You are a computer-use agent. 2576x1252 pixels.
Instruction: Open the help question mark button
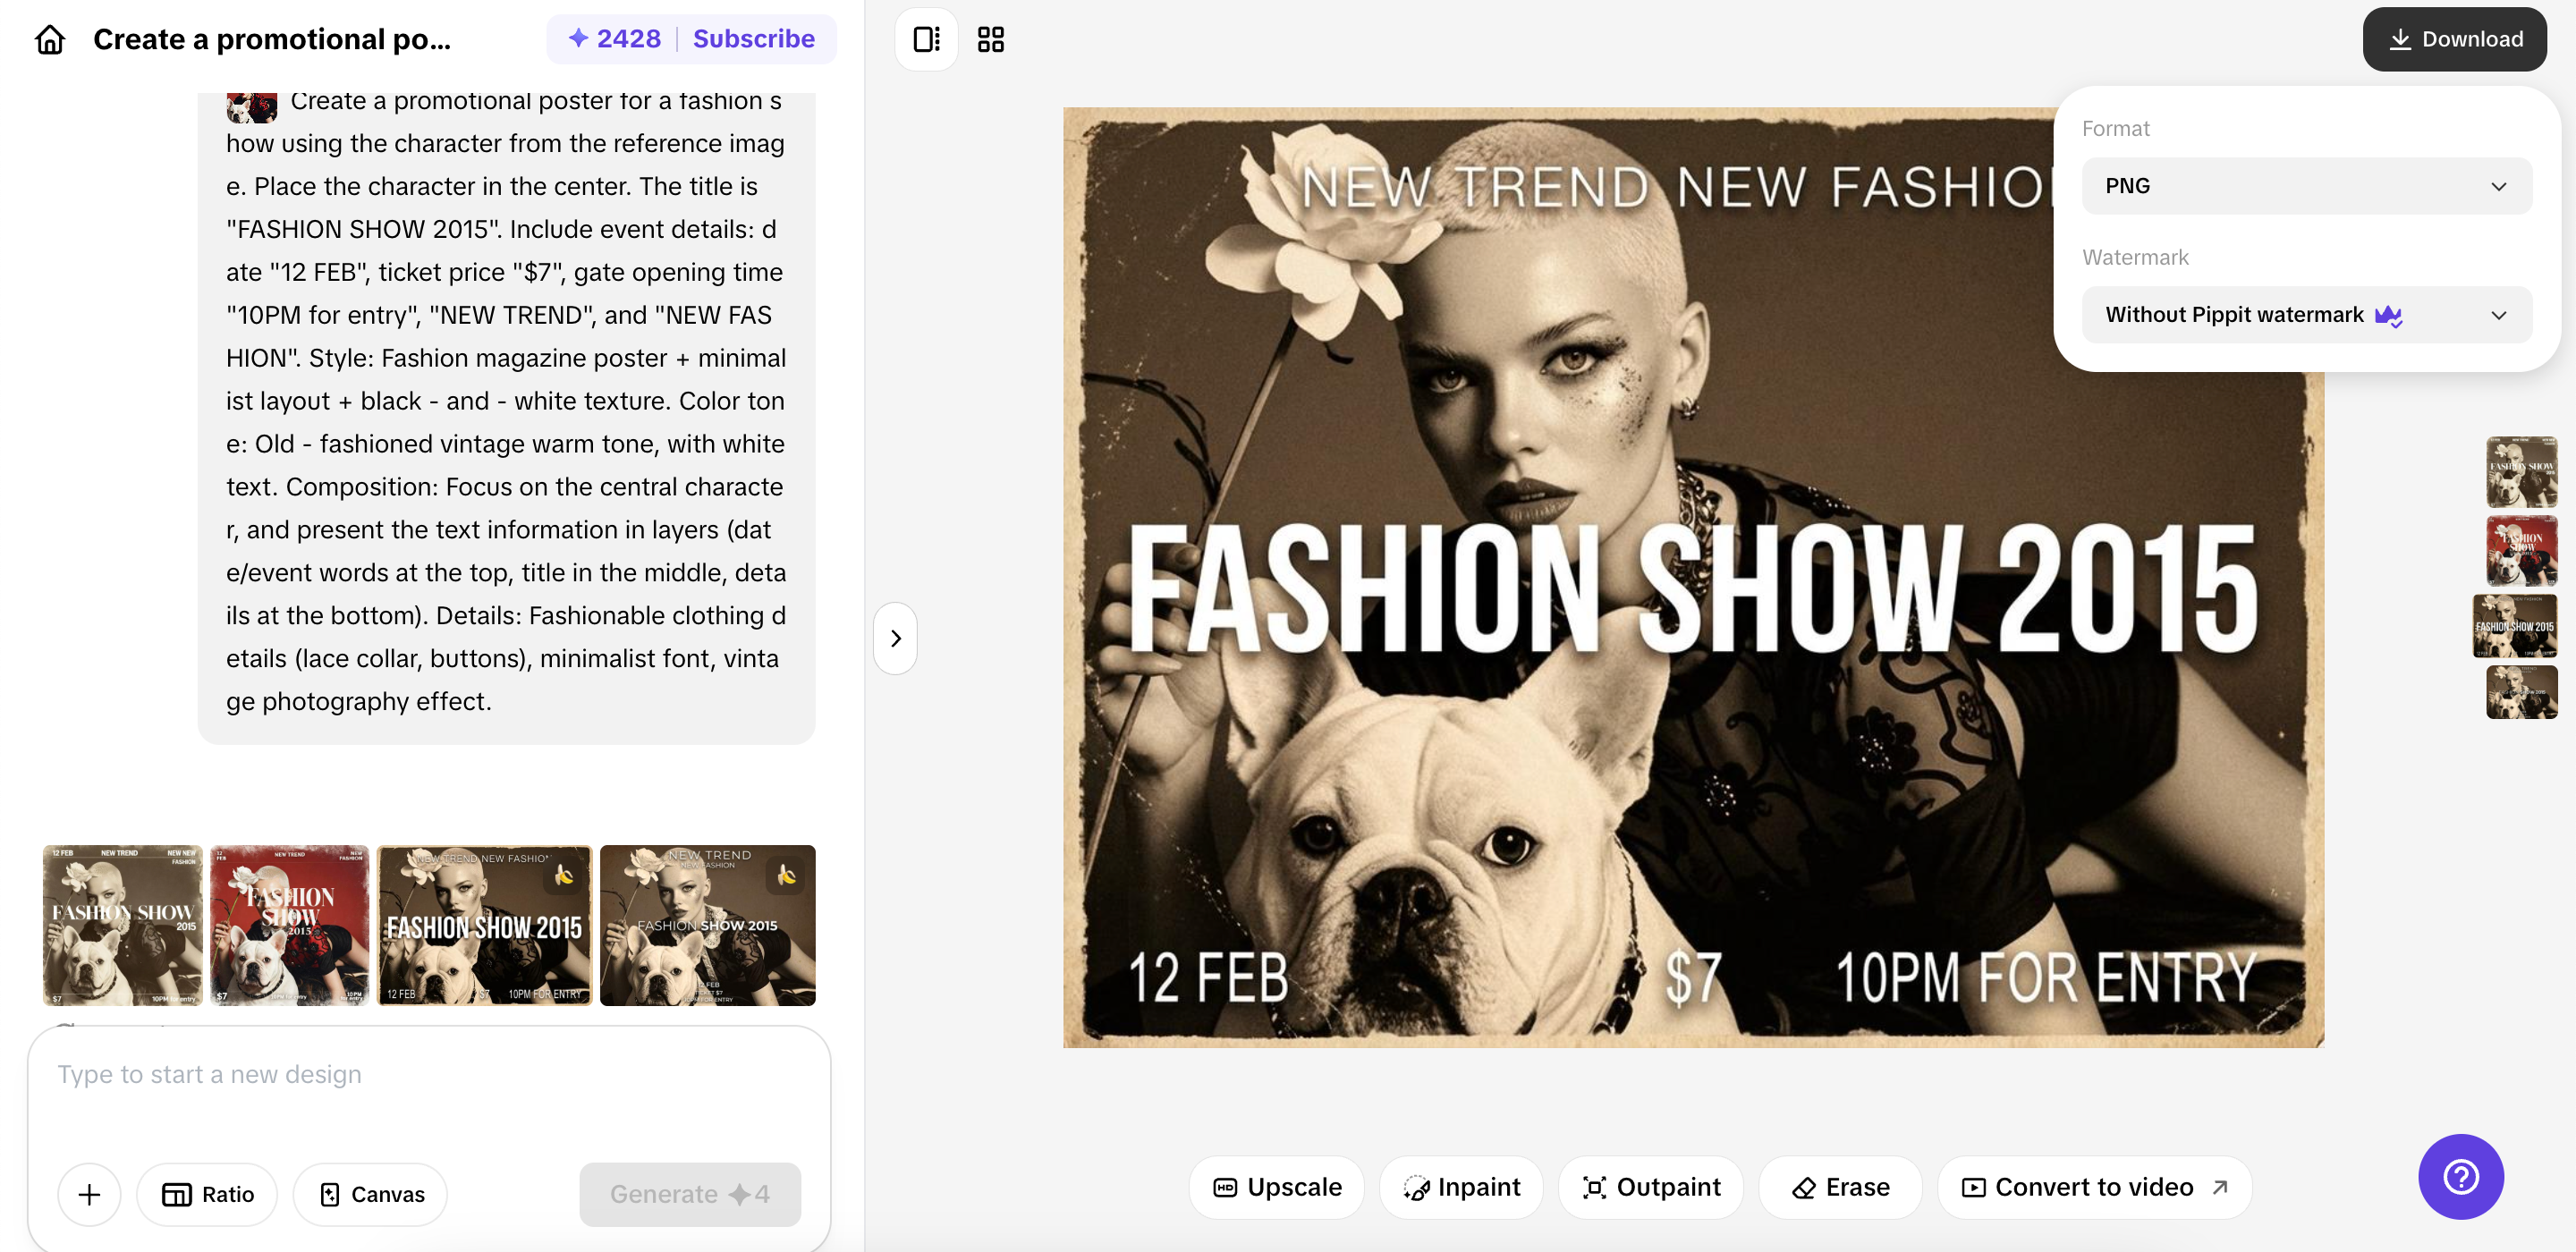click(x=2460, y=1176)
